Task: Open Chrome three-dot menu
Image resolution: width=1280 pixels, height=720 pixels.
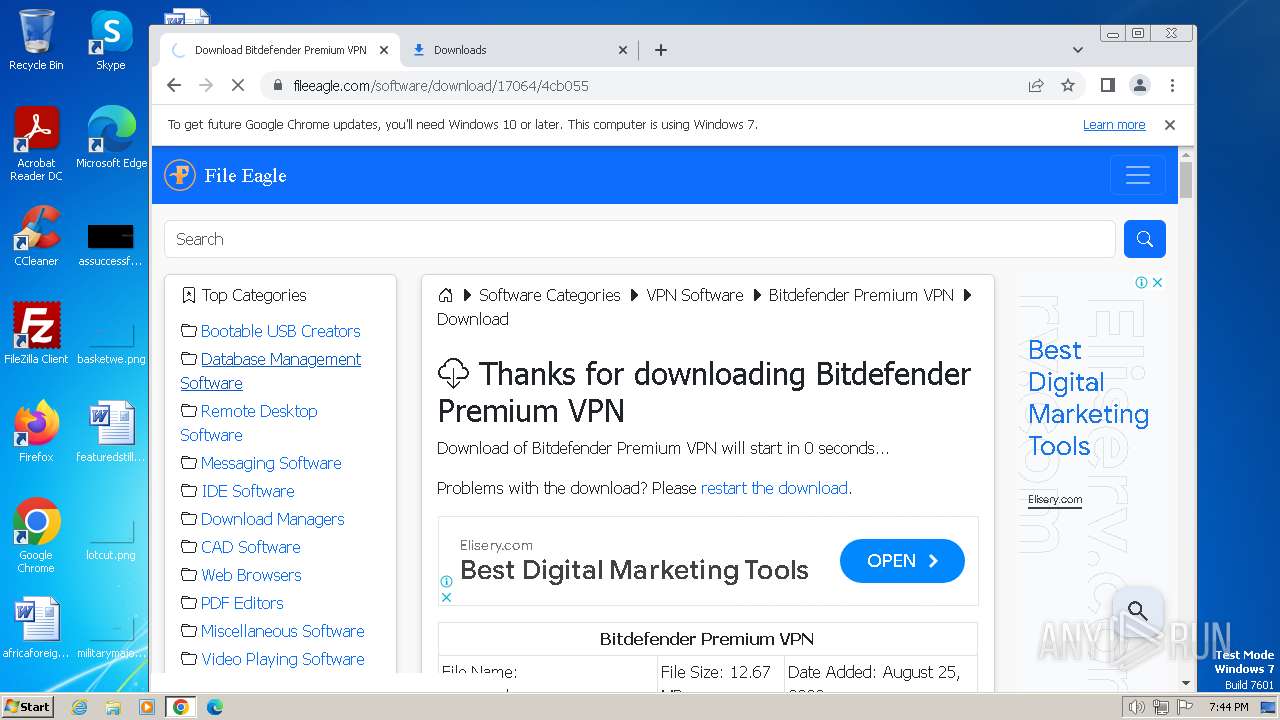Action: pyautogui.click(x=1172, y=86)
